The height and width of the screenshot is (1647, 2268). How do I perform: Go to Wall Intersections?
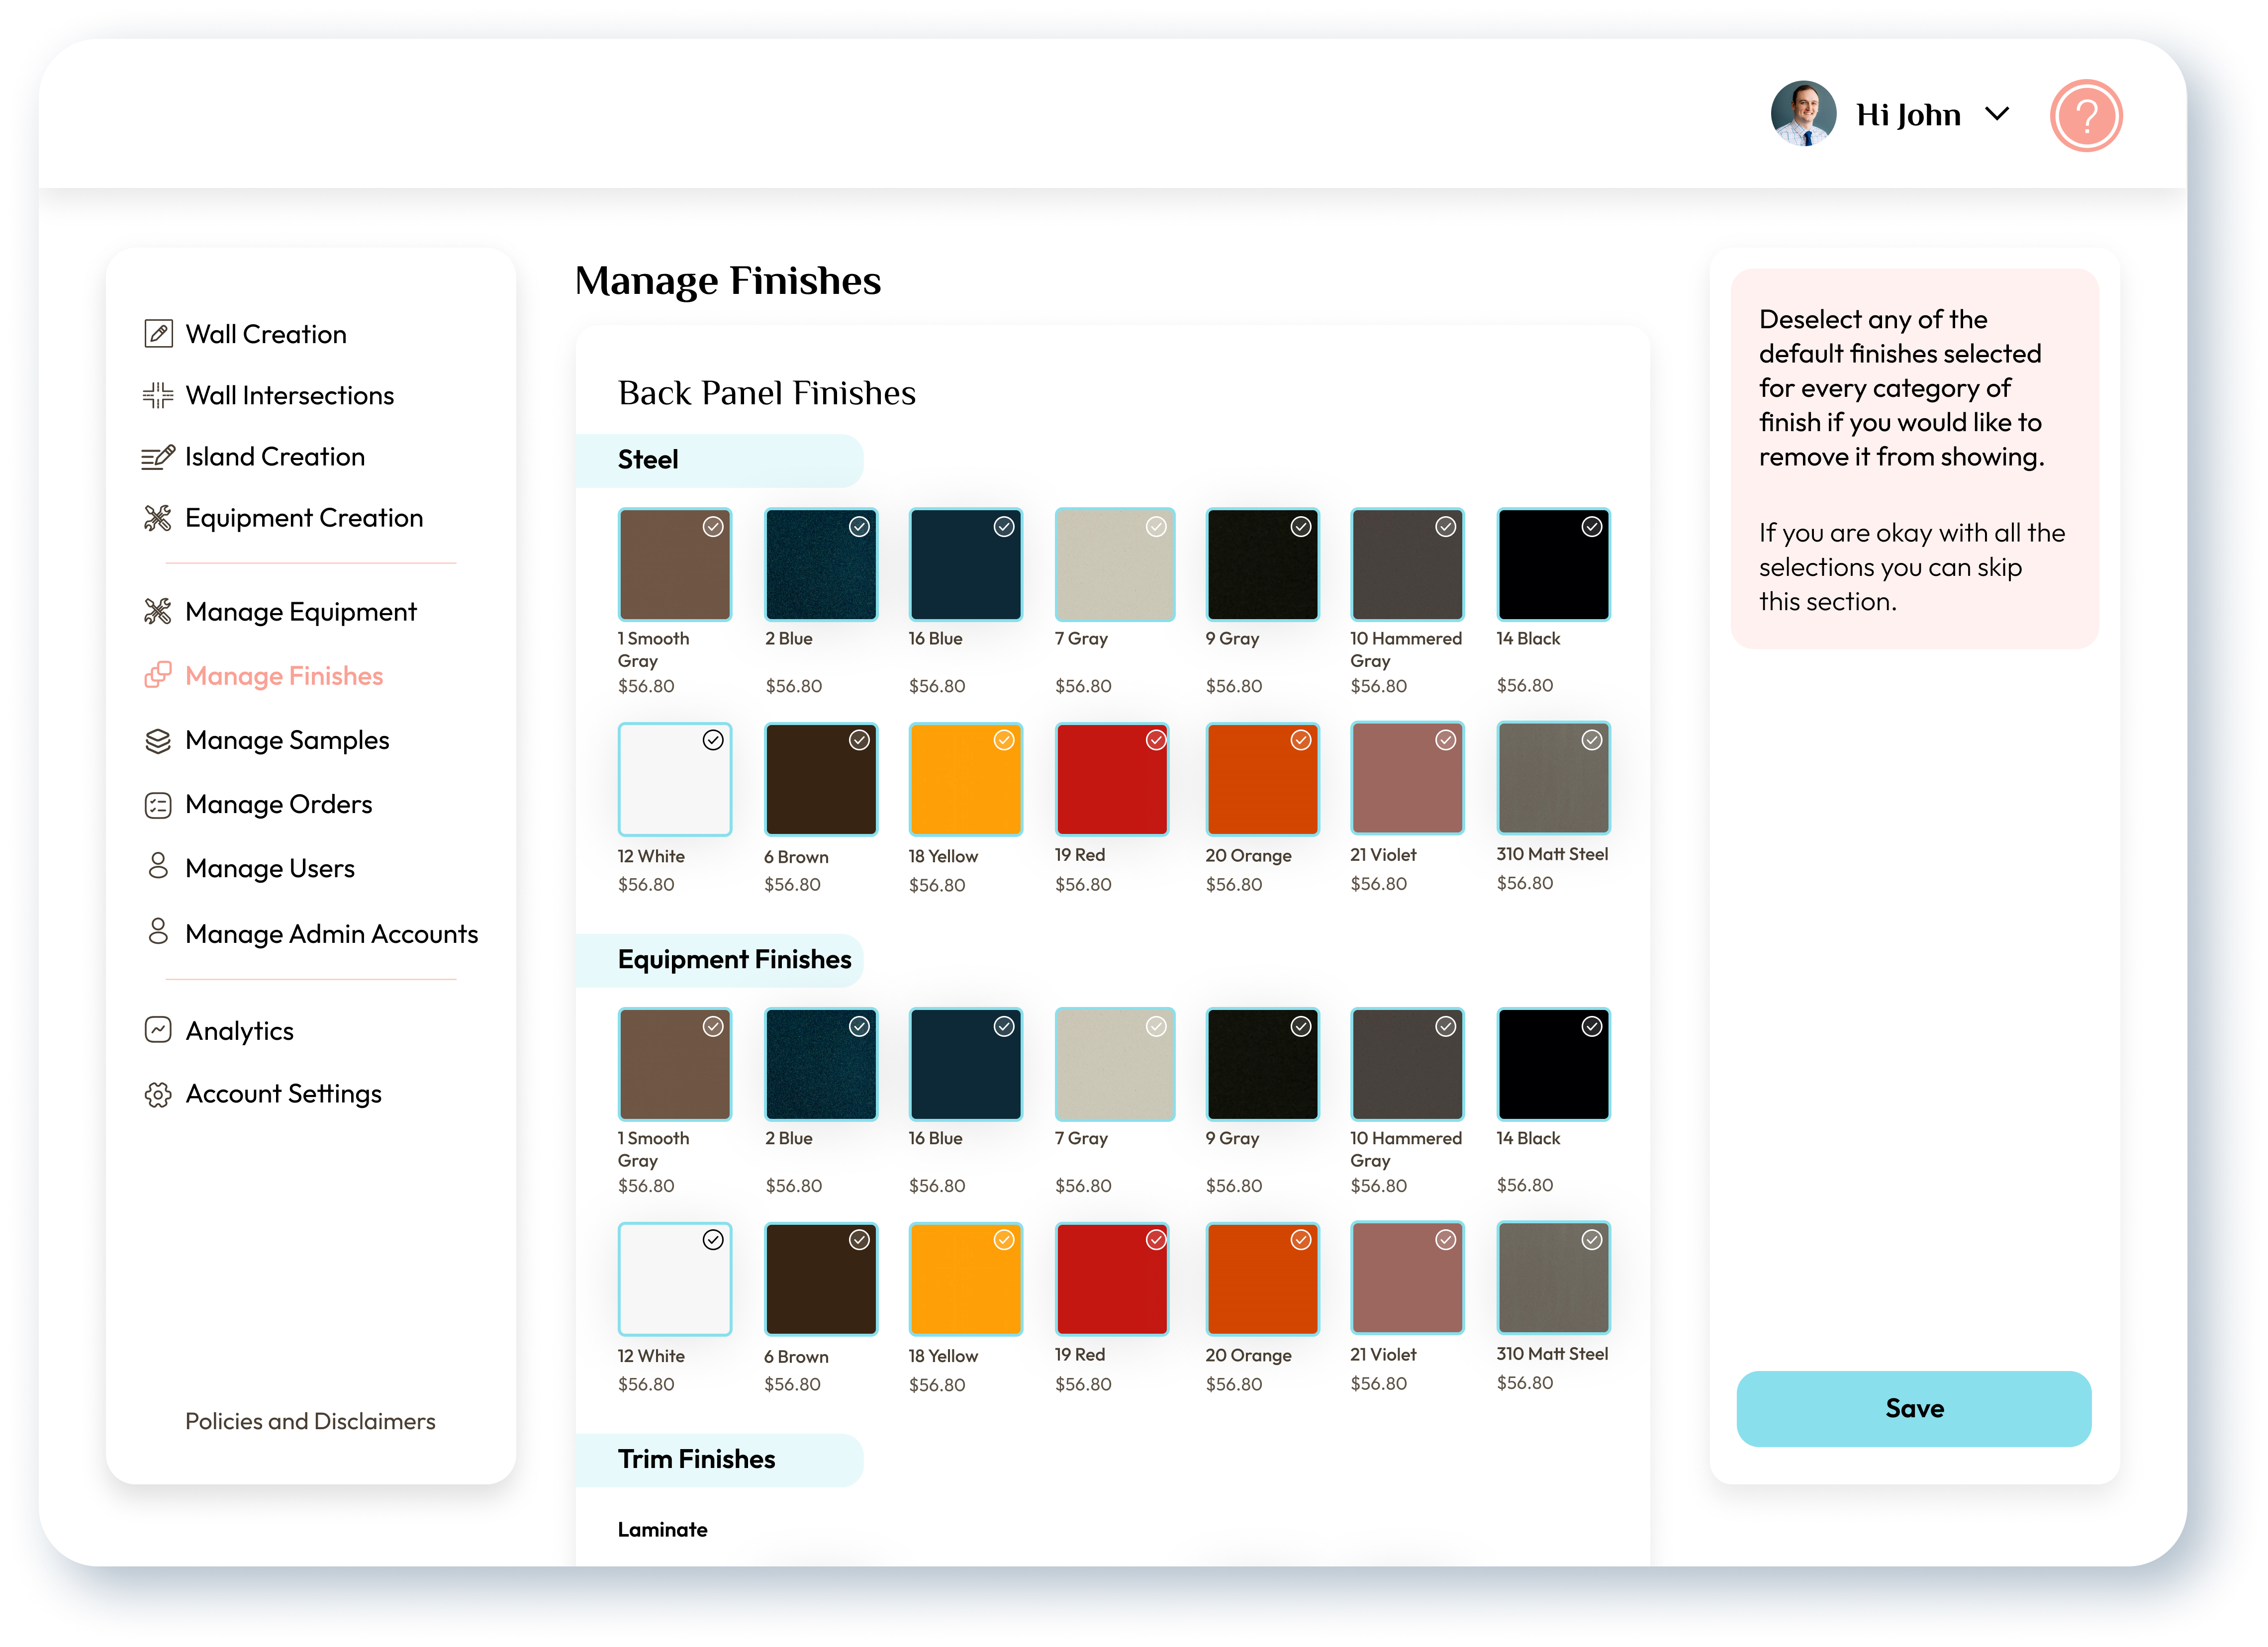[x=290, y=395]
